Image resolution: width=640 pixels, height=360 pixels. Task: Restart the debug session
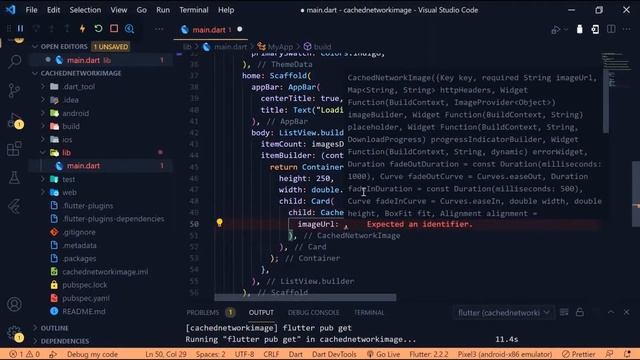(98, 29)
